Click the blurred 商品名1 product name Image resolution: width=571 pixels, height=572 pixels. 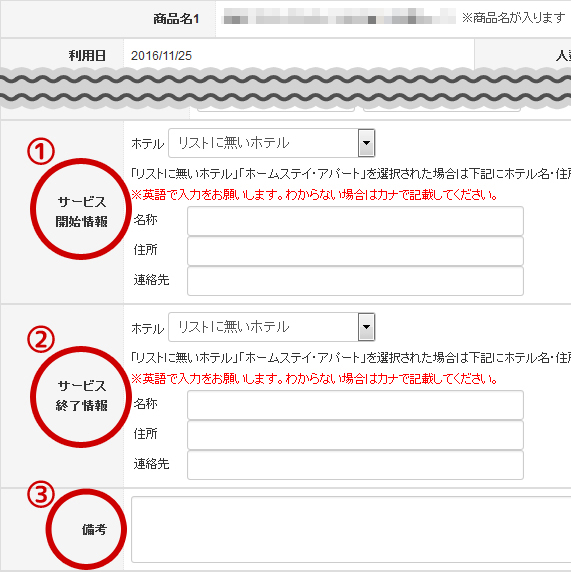click(x=339, y=17)
